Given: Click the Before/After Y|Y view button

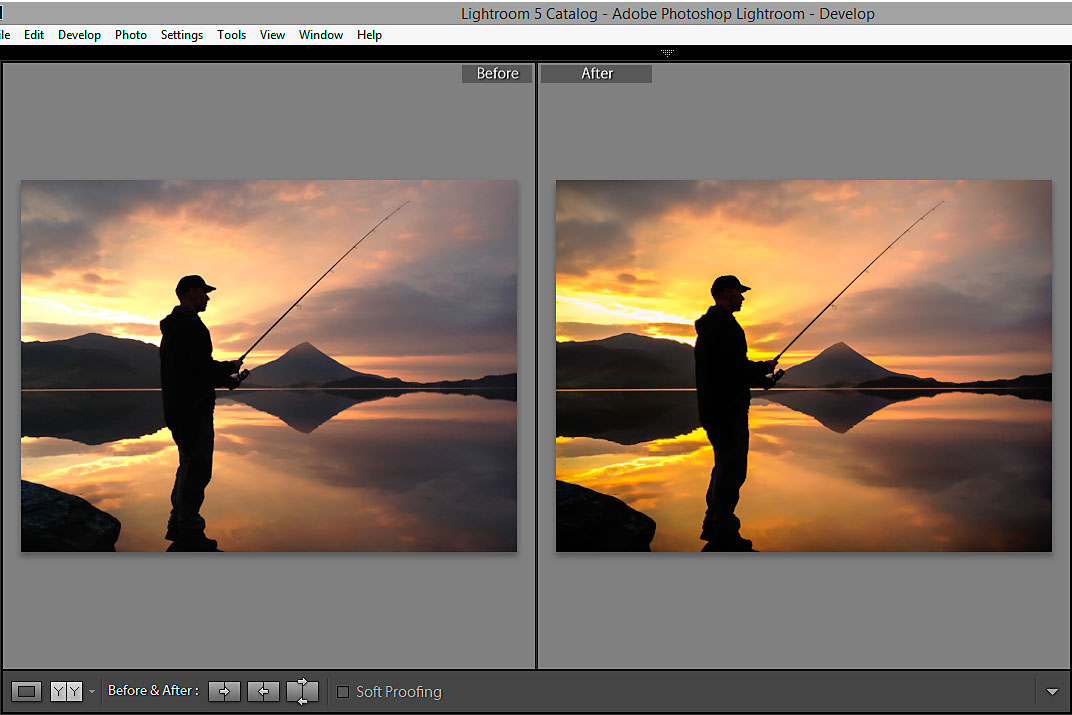Looking at the screenshot, I should (x=66, y=691).
